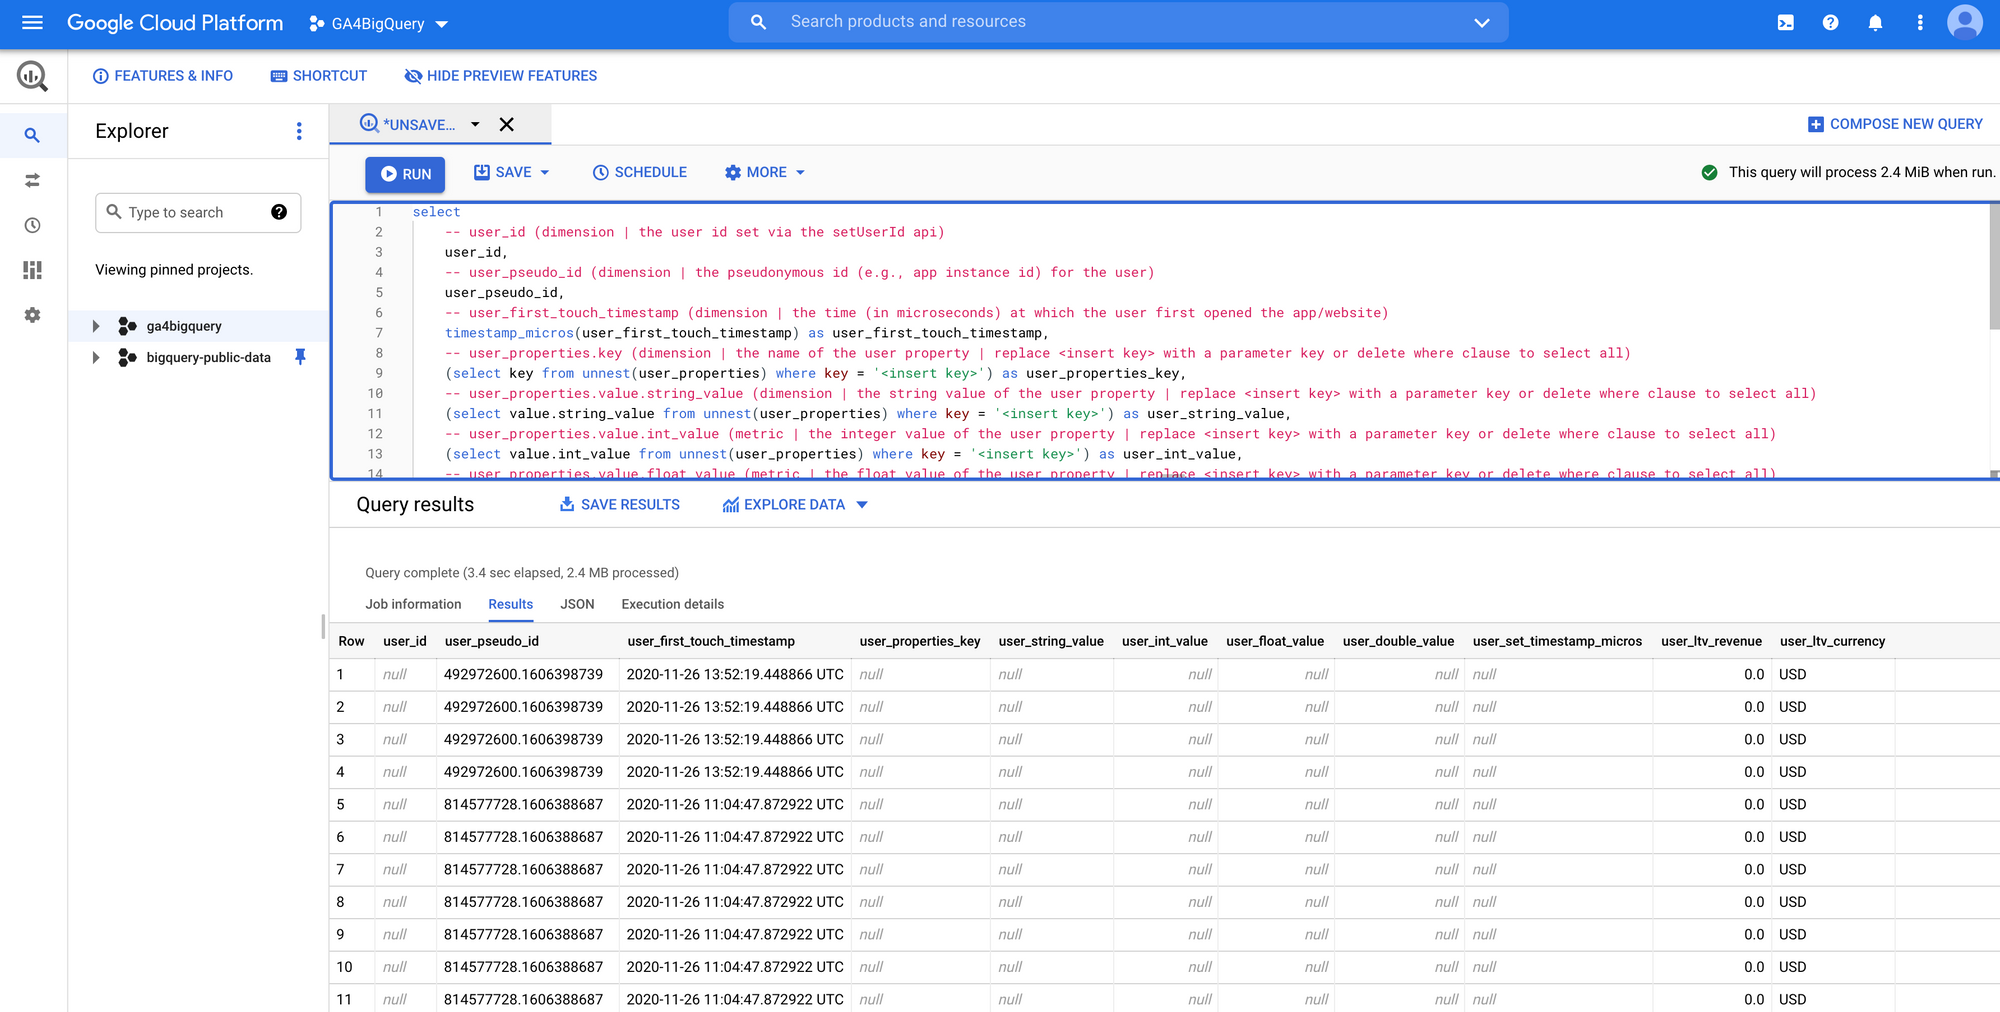Select the SQL workspace search icon in sidebar
Screen dimensions: 2000x1012
[32, 135]
